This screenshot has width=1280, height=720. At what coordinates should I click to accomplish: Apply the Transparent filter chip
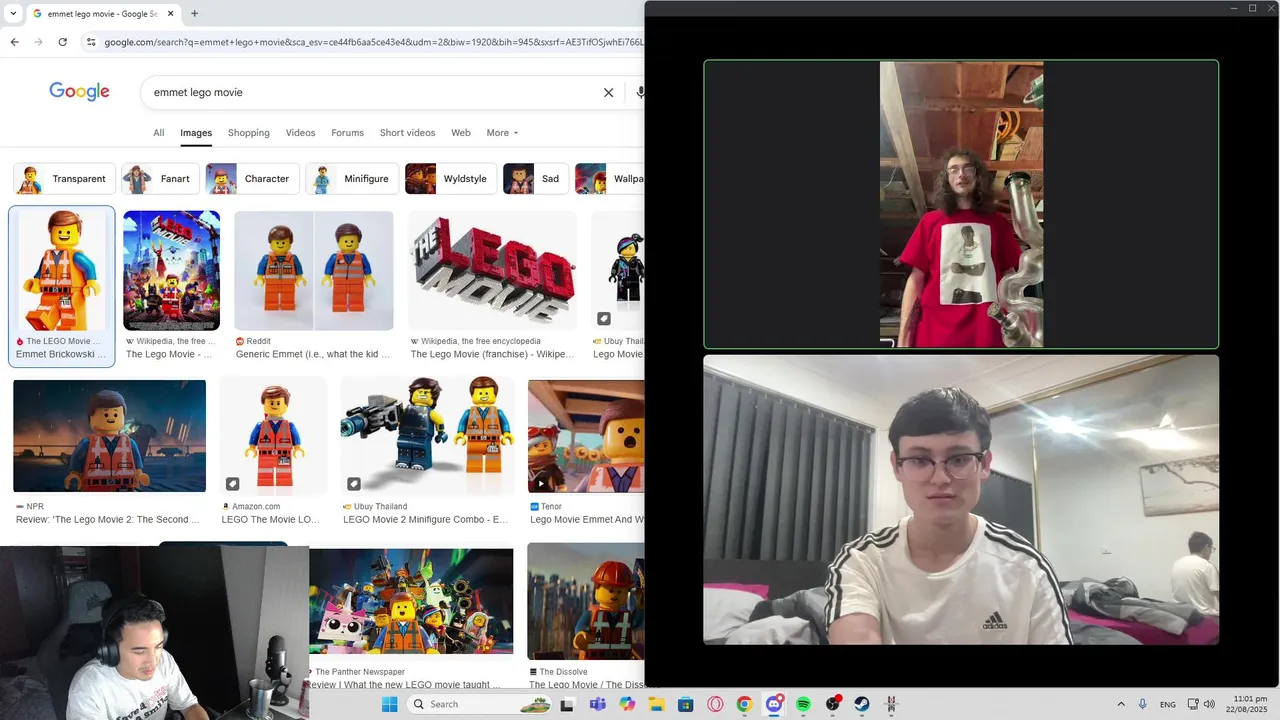point(64,179)
